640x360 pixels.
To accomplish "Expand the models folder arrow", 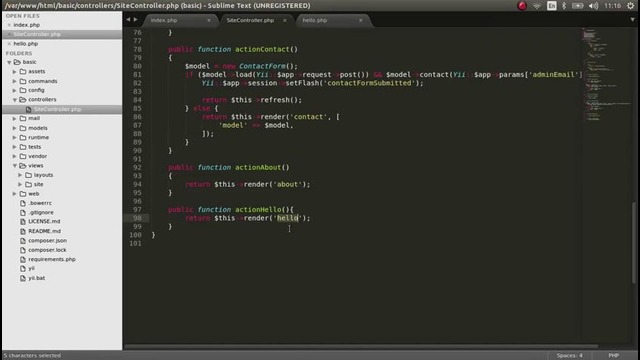I will pyautogui.click(x=15, y=128).
